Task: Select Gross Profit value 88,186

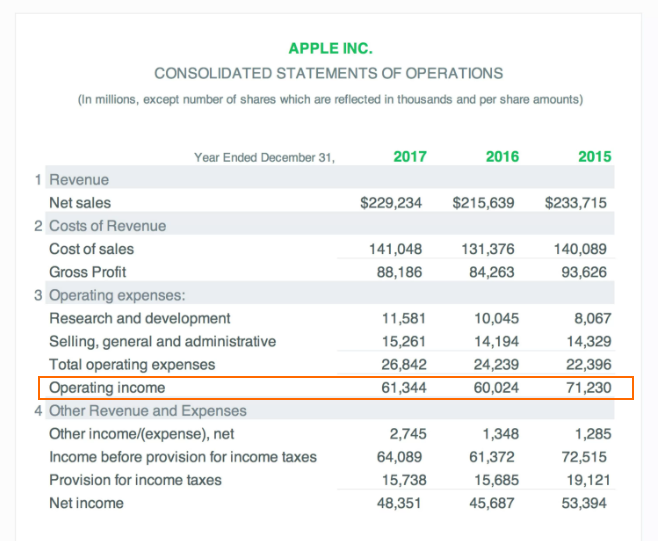Action: (399, 272)
